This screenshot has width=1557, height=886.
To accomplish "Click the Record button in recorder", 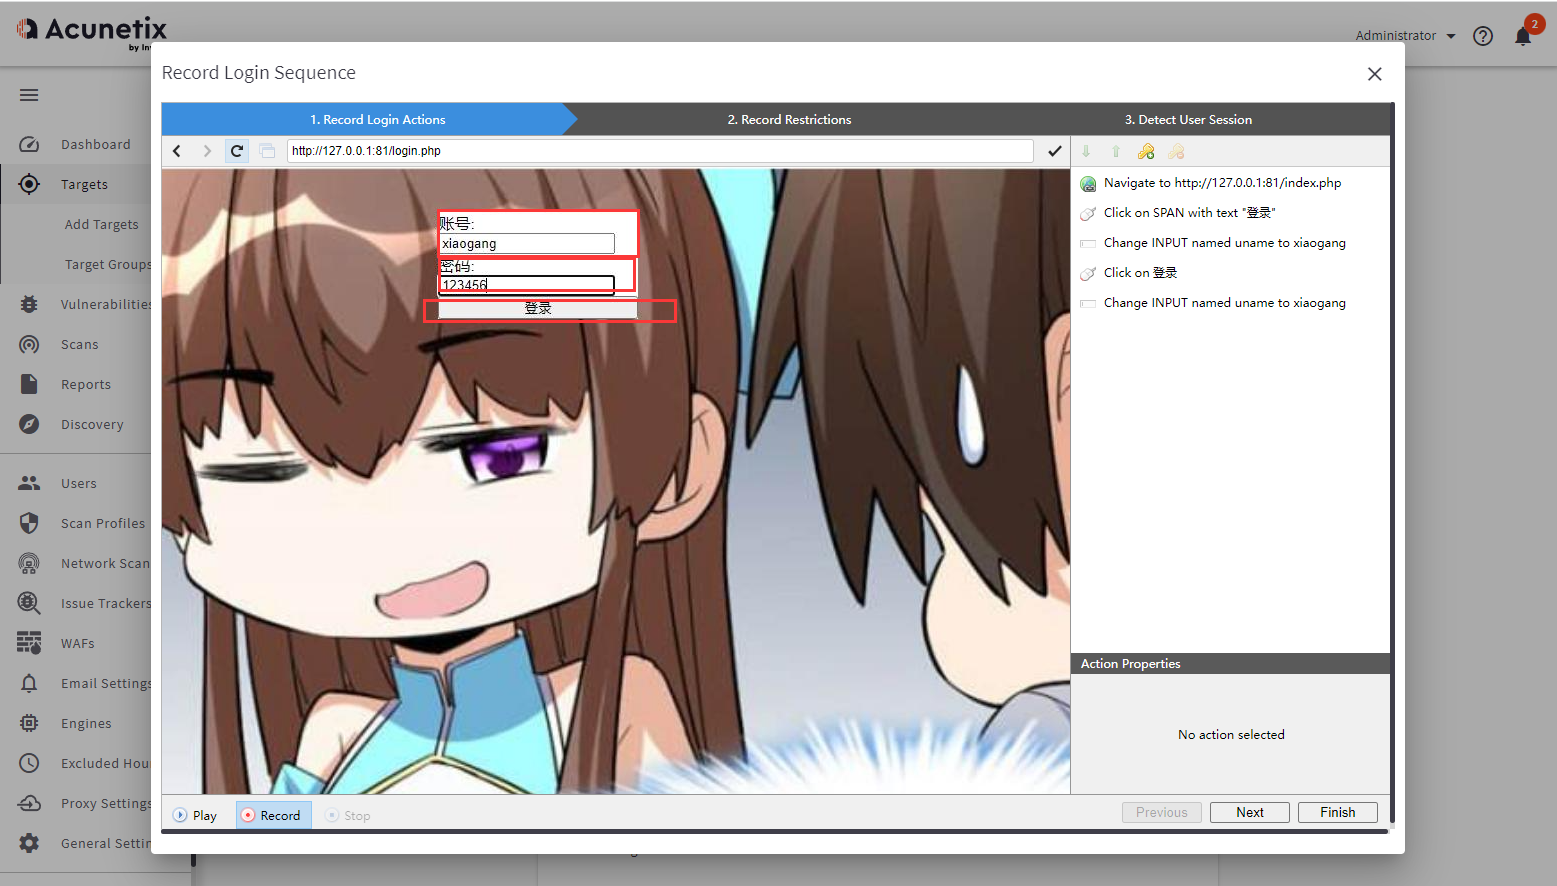I will tap(273, 815).
